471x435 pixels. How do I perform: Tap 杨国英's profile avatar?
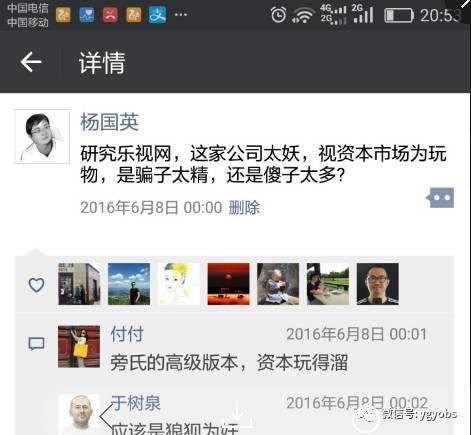[x=43, y=136]
